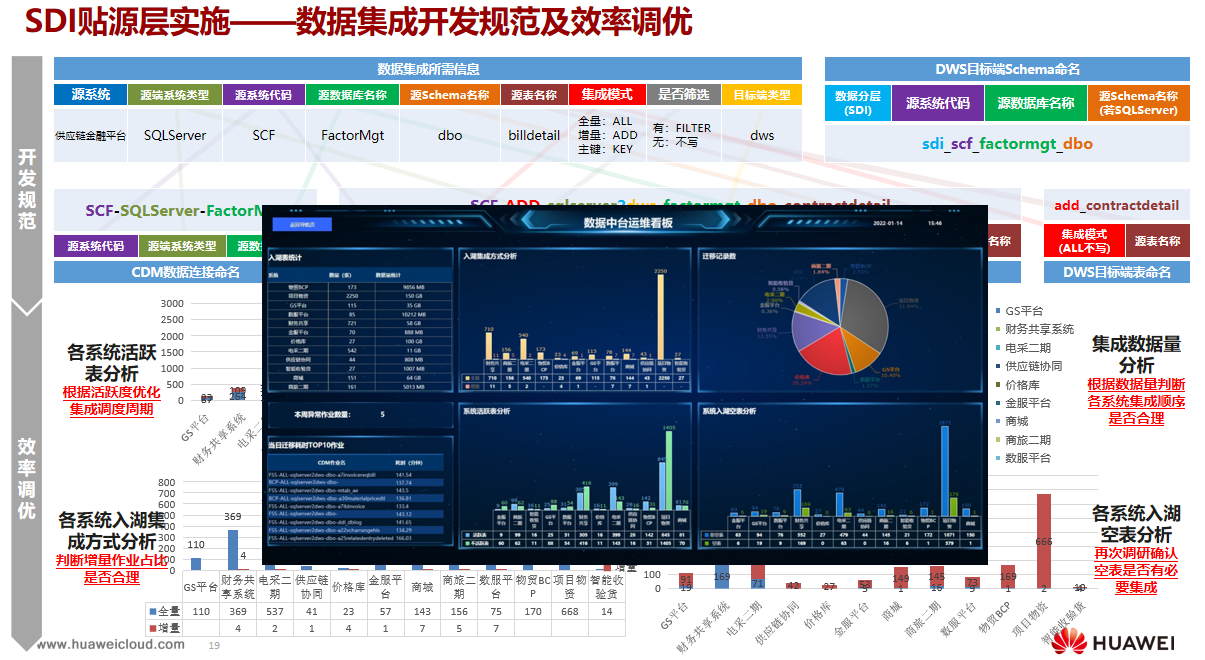Click the 2022-01-14 date in dashboard

[887, 224]
